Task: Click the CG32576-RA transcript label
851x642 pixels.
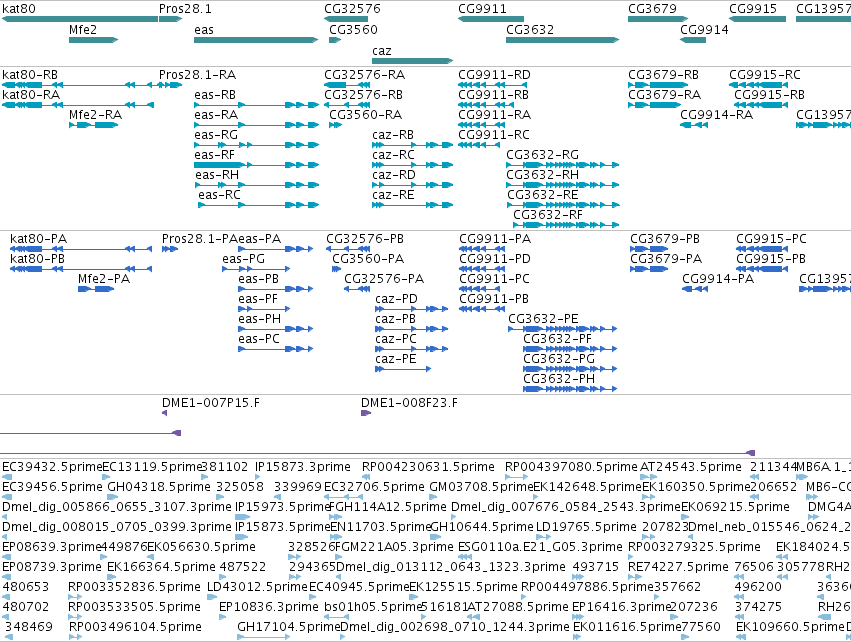Action: [365, 75]
